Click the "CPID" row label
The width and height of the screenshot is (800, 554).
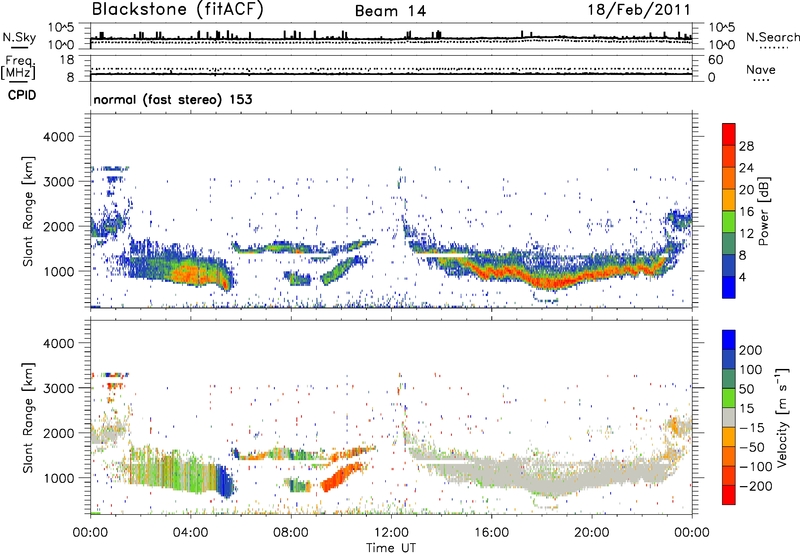click(x=22, y=95)
